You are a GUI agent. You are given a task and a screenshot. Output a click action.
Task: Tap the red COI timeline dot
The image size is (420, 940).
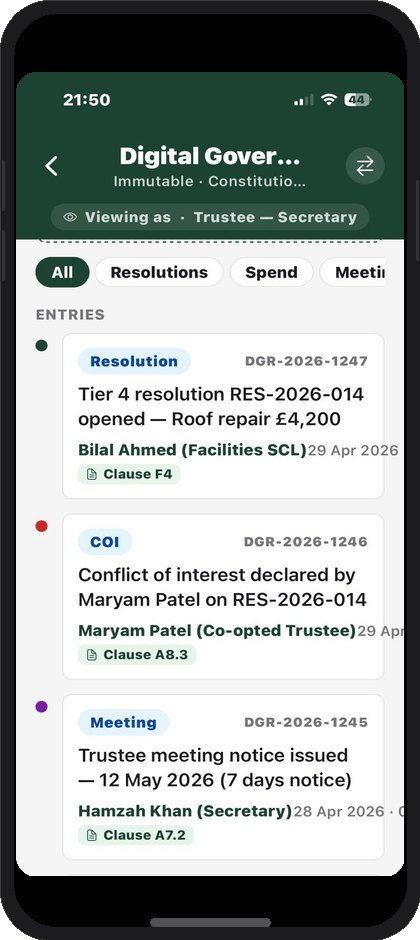pos(41,526)
